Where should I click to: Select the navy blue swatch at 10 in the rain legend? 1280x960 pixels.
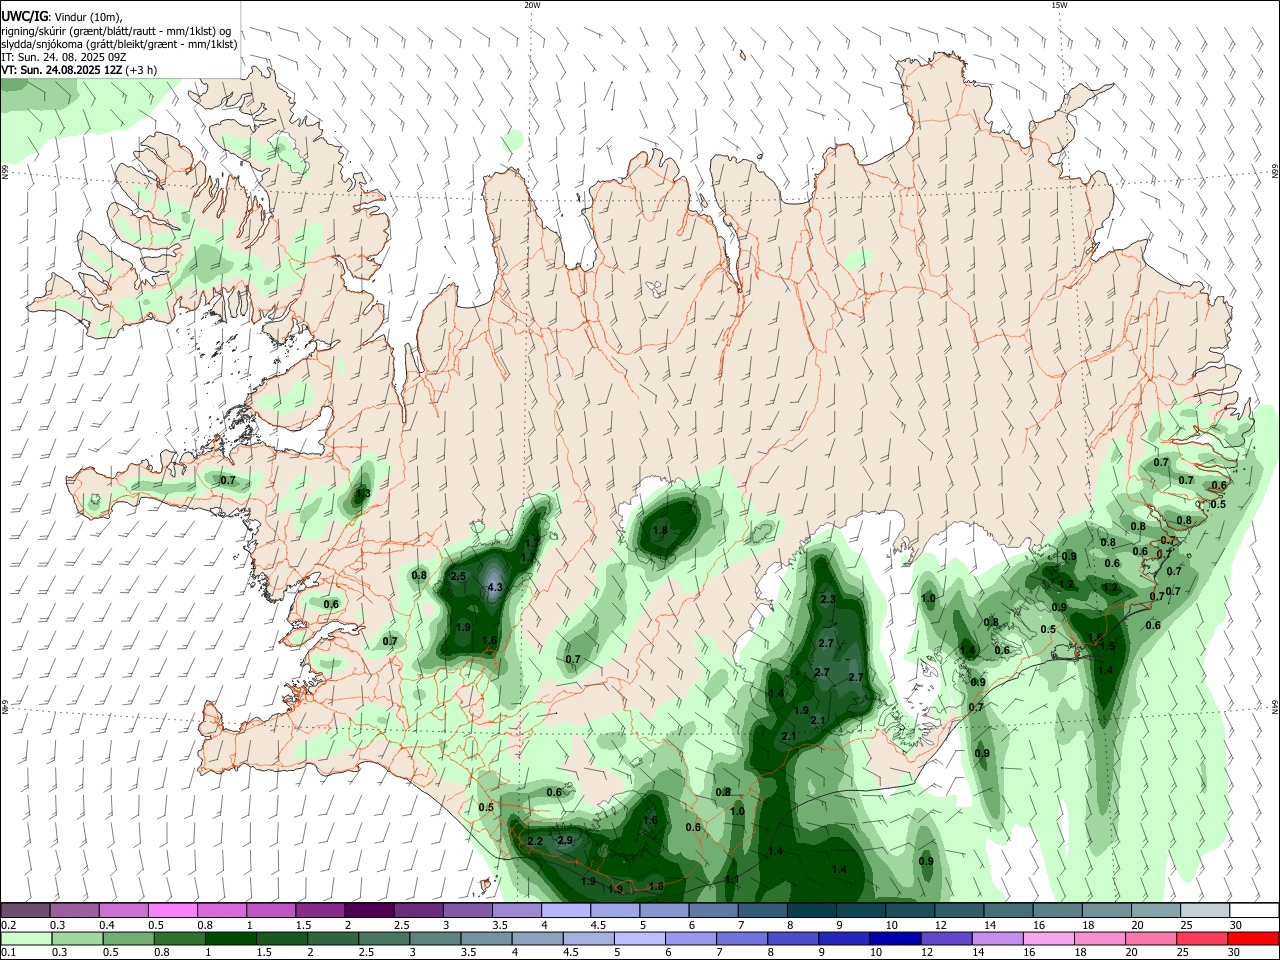pyautogui.click(x=894, y=939)
